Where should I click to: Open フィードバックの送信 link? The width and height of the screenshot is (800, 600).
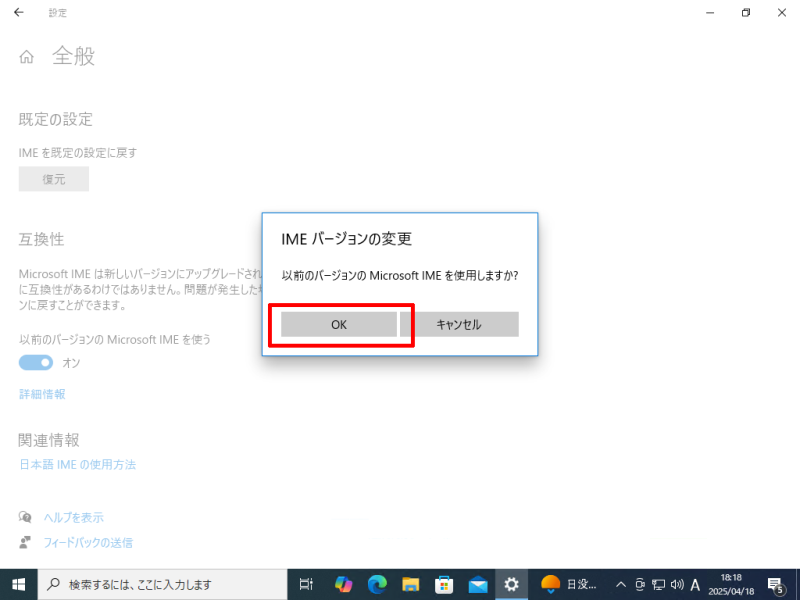(x=88, y=542)
